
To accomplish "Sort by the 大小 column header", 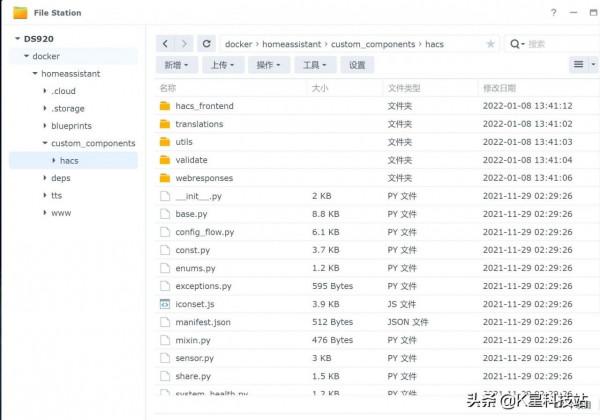I will click(320, 88).
